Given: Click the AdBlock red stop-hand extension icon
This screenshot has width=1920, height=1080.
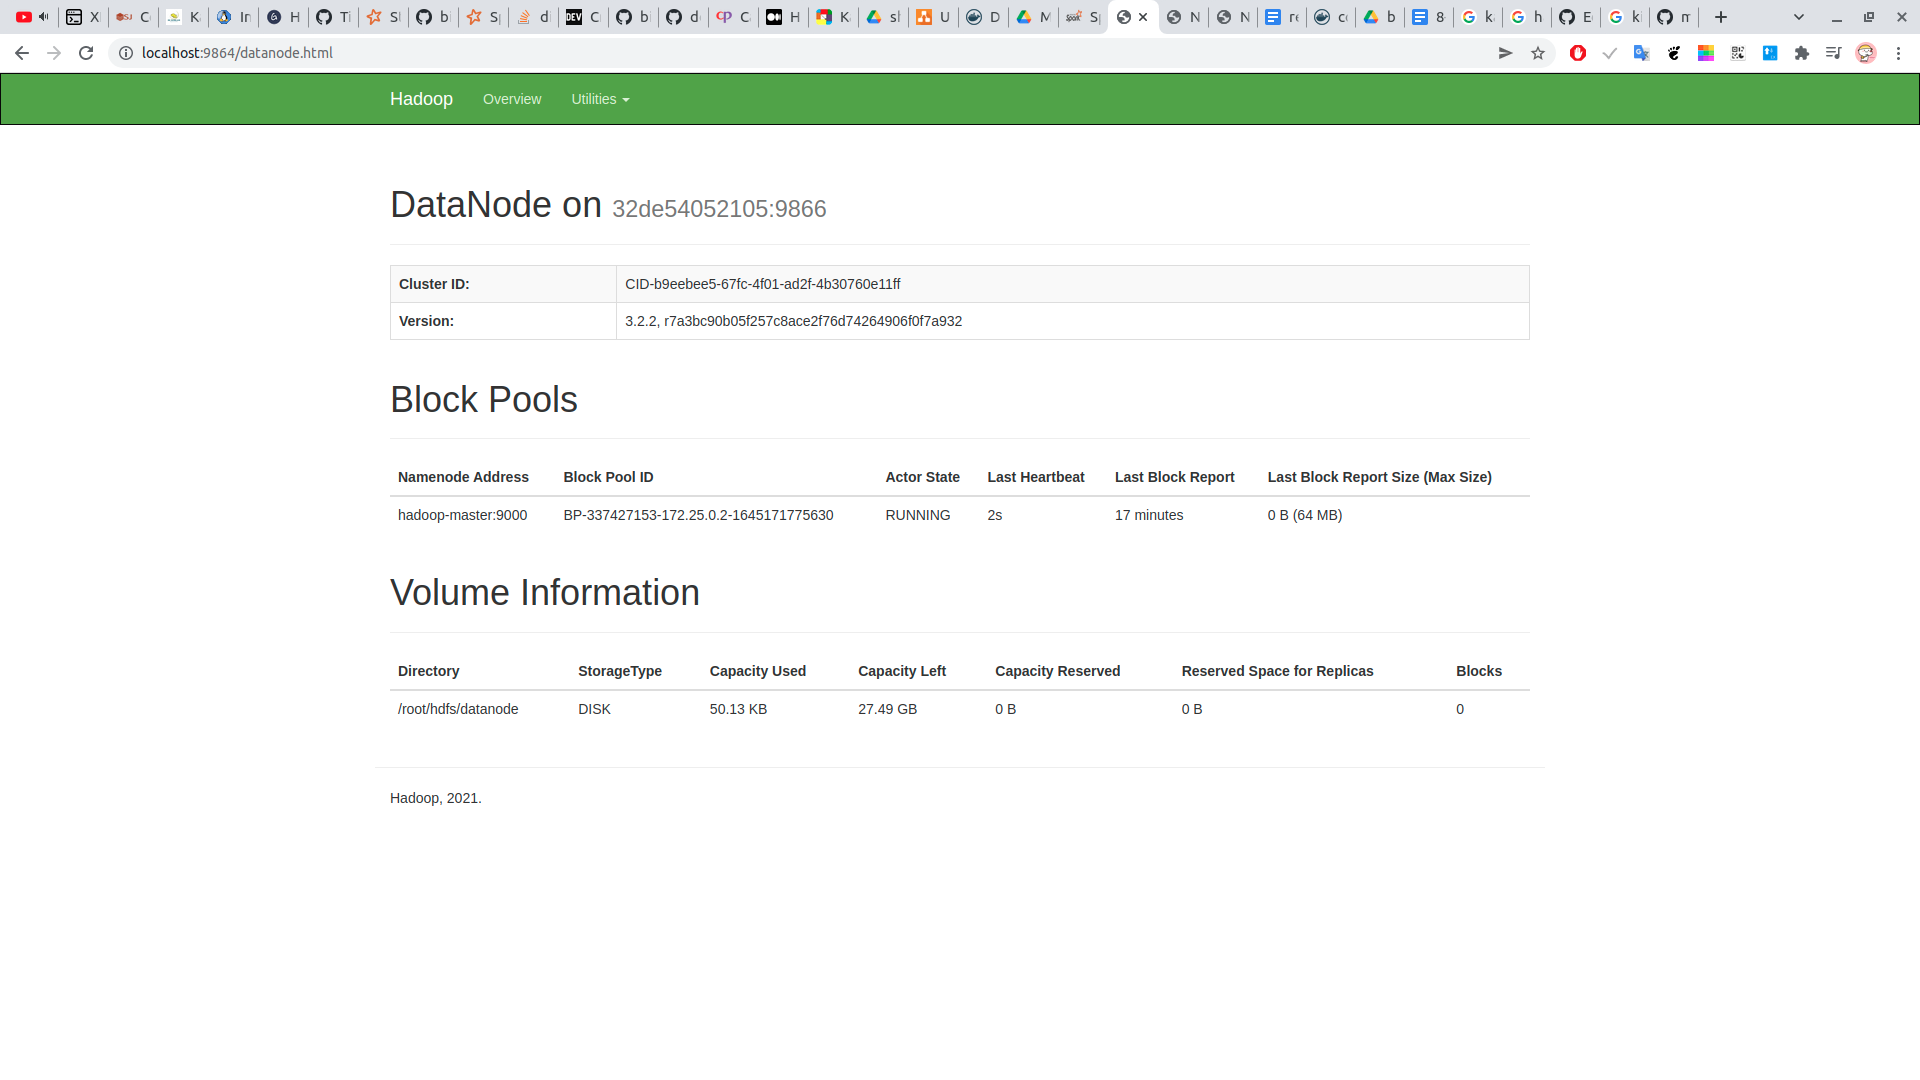Looking at the screenshot, I should click(x=1578, y=53).
